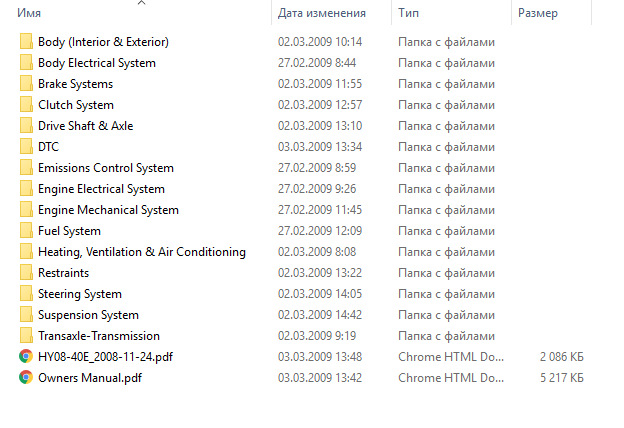Select the Emissions Control System row

coord(105,168)
